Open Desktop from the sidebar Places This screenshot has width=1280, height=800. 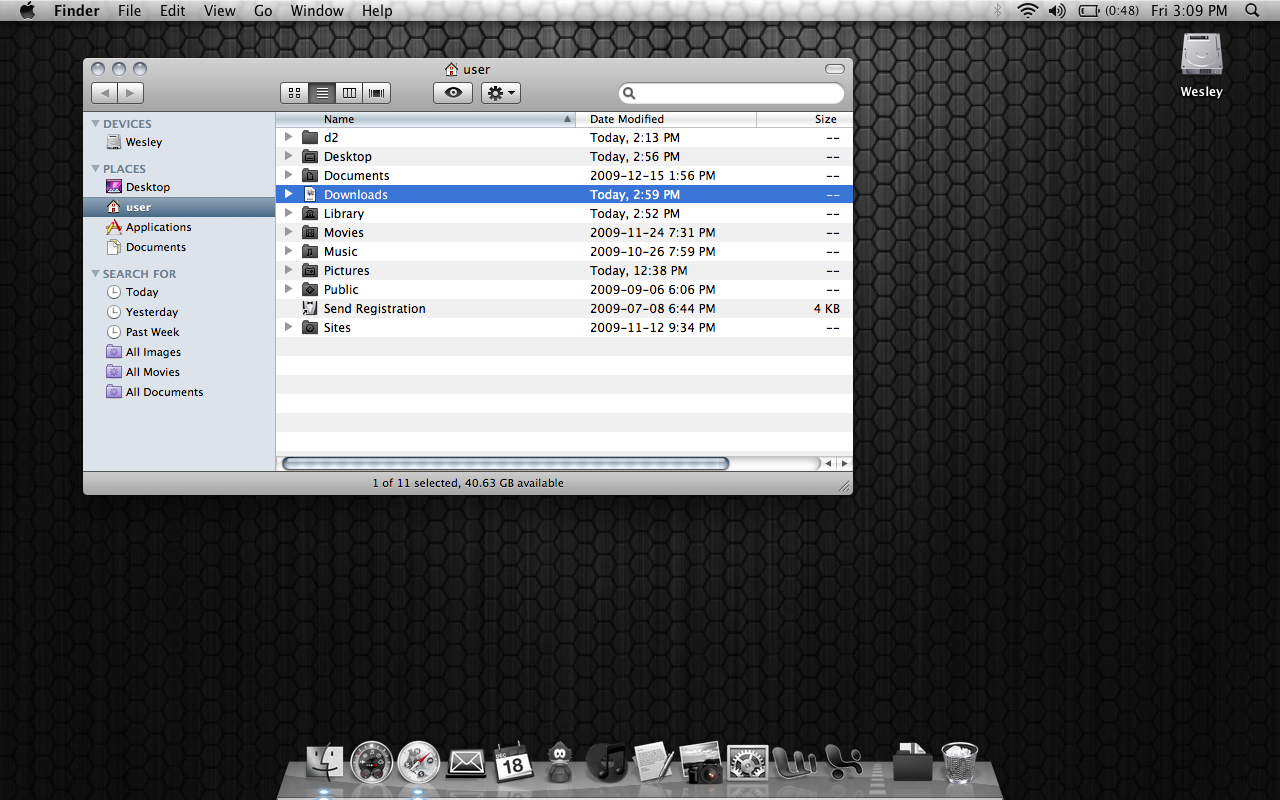[x=179, y=187]
